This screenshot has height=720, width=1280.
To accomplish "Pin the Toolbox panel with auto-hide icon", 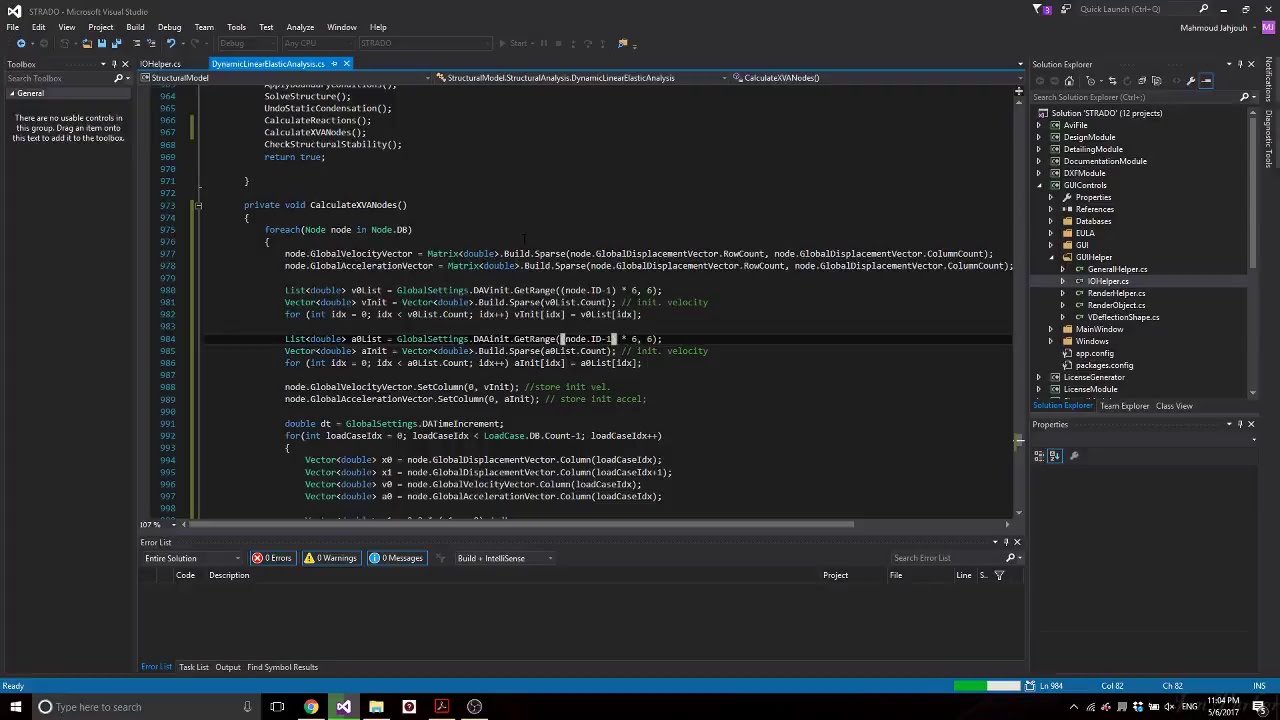I will point(115,64).
